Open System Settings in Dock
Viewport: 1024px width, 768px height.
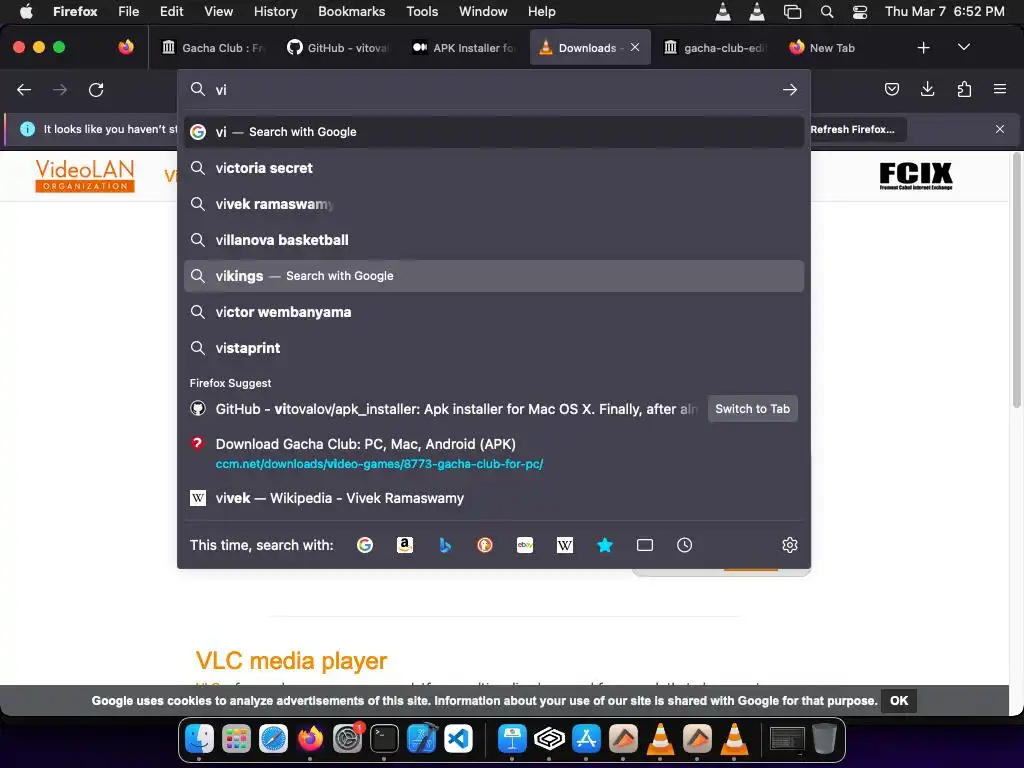point(347,739)
